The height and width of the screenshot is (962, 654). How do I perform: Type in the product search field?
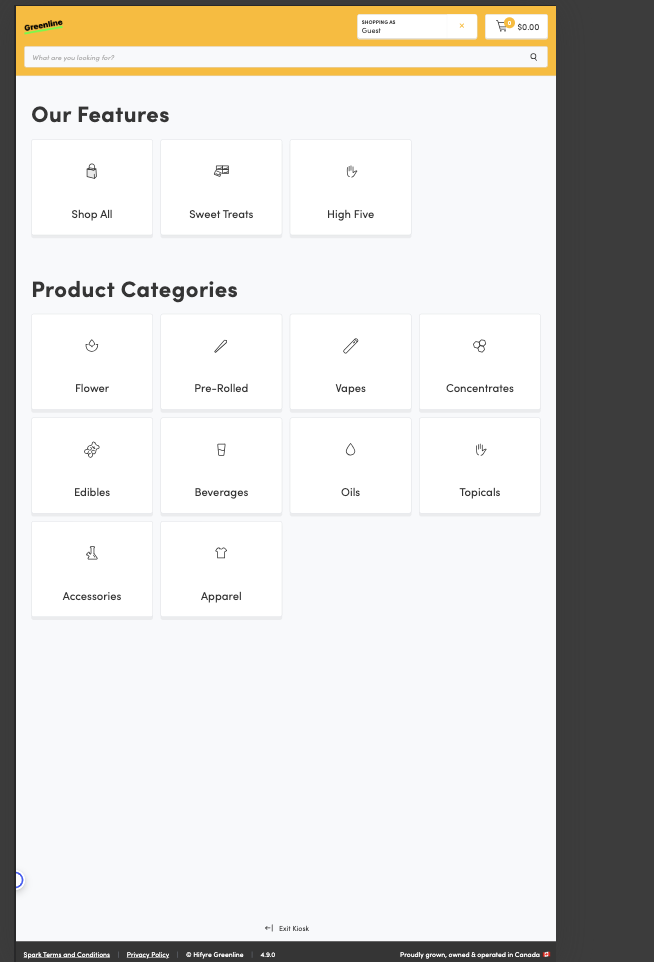coord(270,58)
